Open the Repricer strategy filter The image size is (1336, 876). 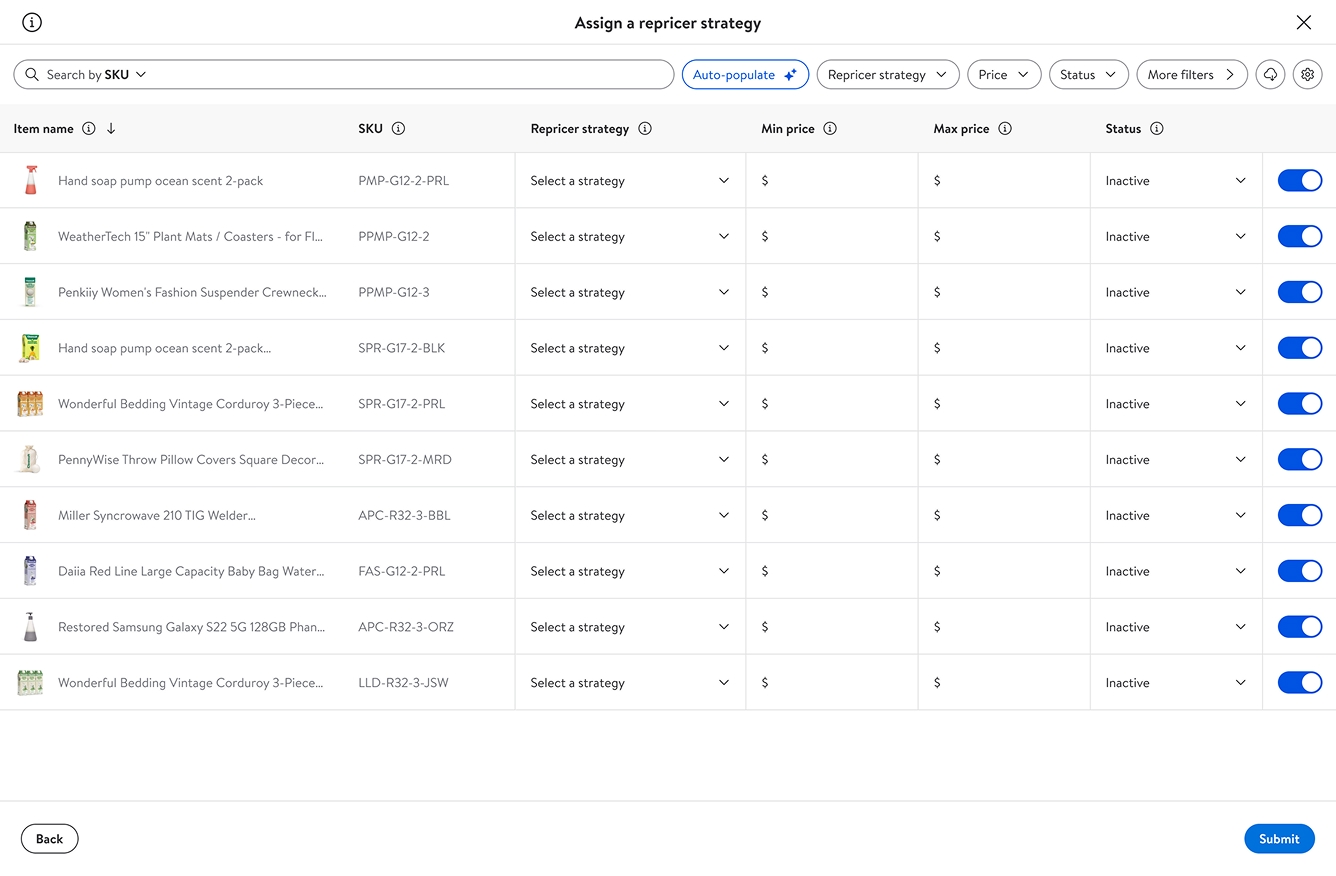coord(887,75)
